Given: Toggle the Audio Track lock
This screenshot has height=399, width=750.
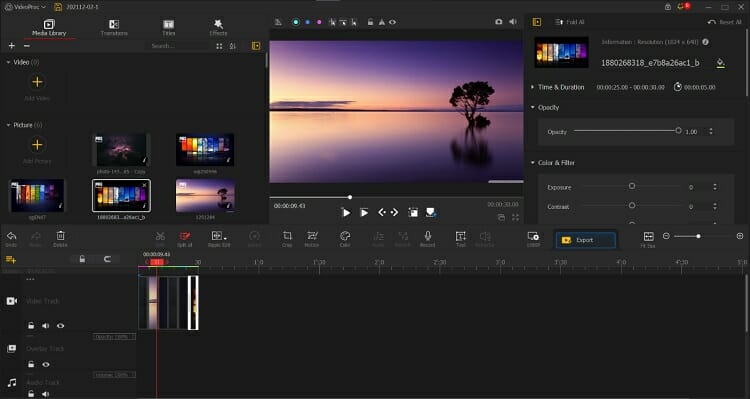Looking at the screenshot, I should pos(31,394).
